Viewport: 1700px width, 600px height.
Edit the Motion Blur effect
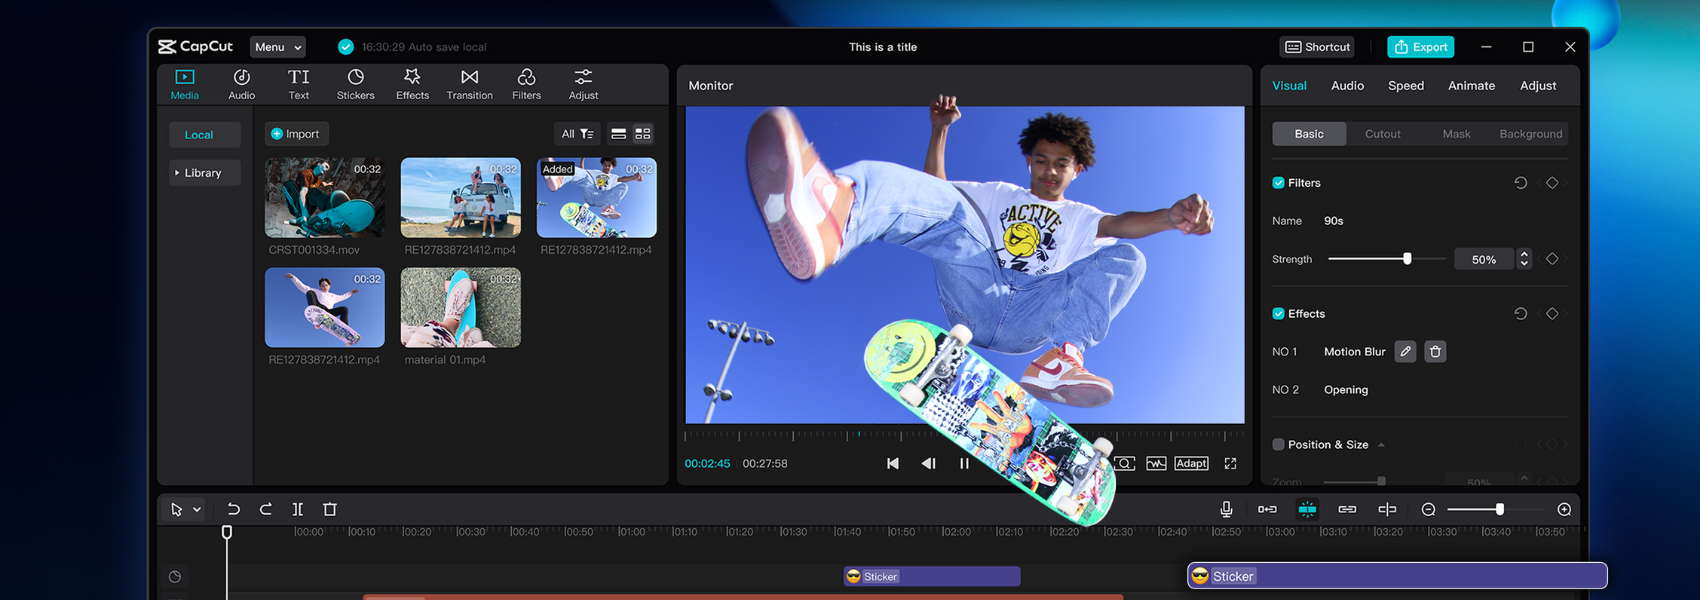click(1405, 351)
